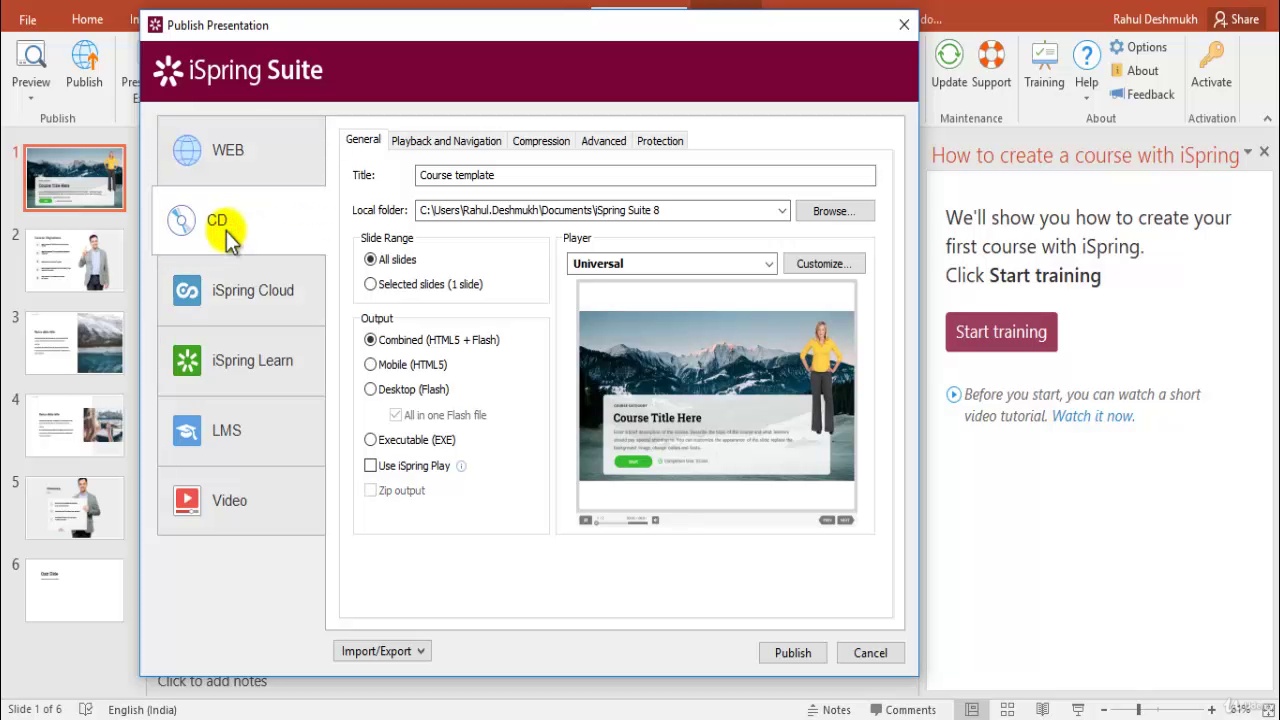This screenshot has height=720, width=1280.
Task: Switch to the General tab
Action: [363, 140]
